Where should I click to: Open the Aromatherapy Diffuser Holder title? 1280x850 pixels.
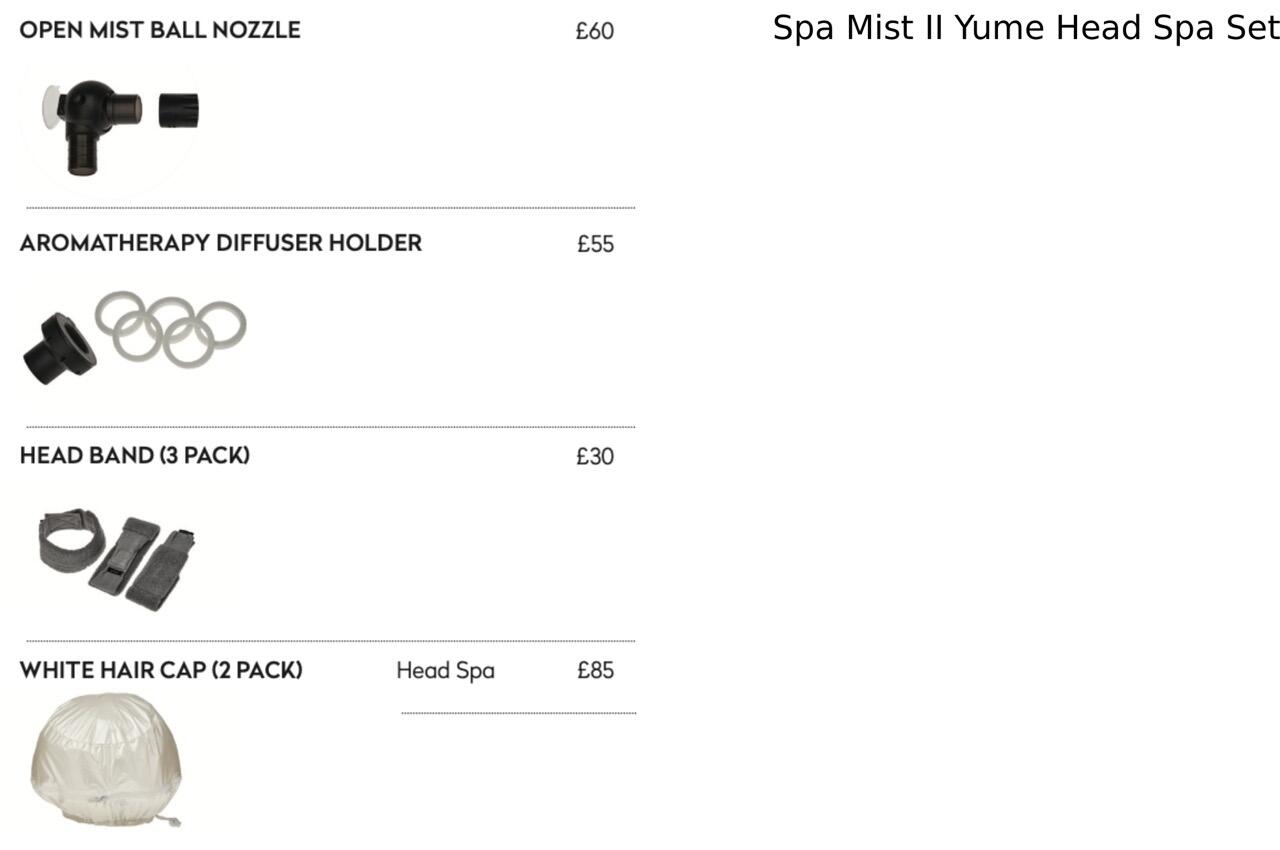click(x=220, y=243)
